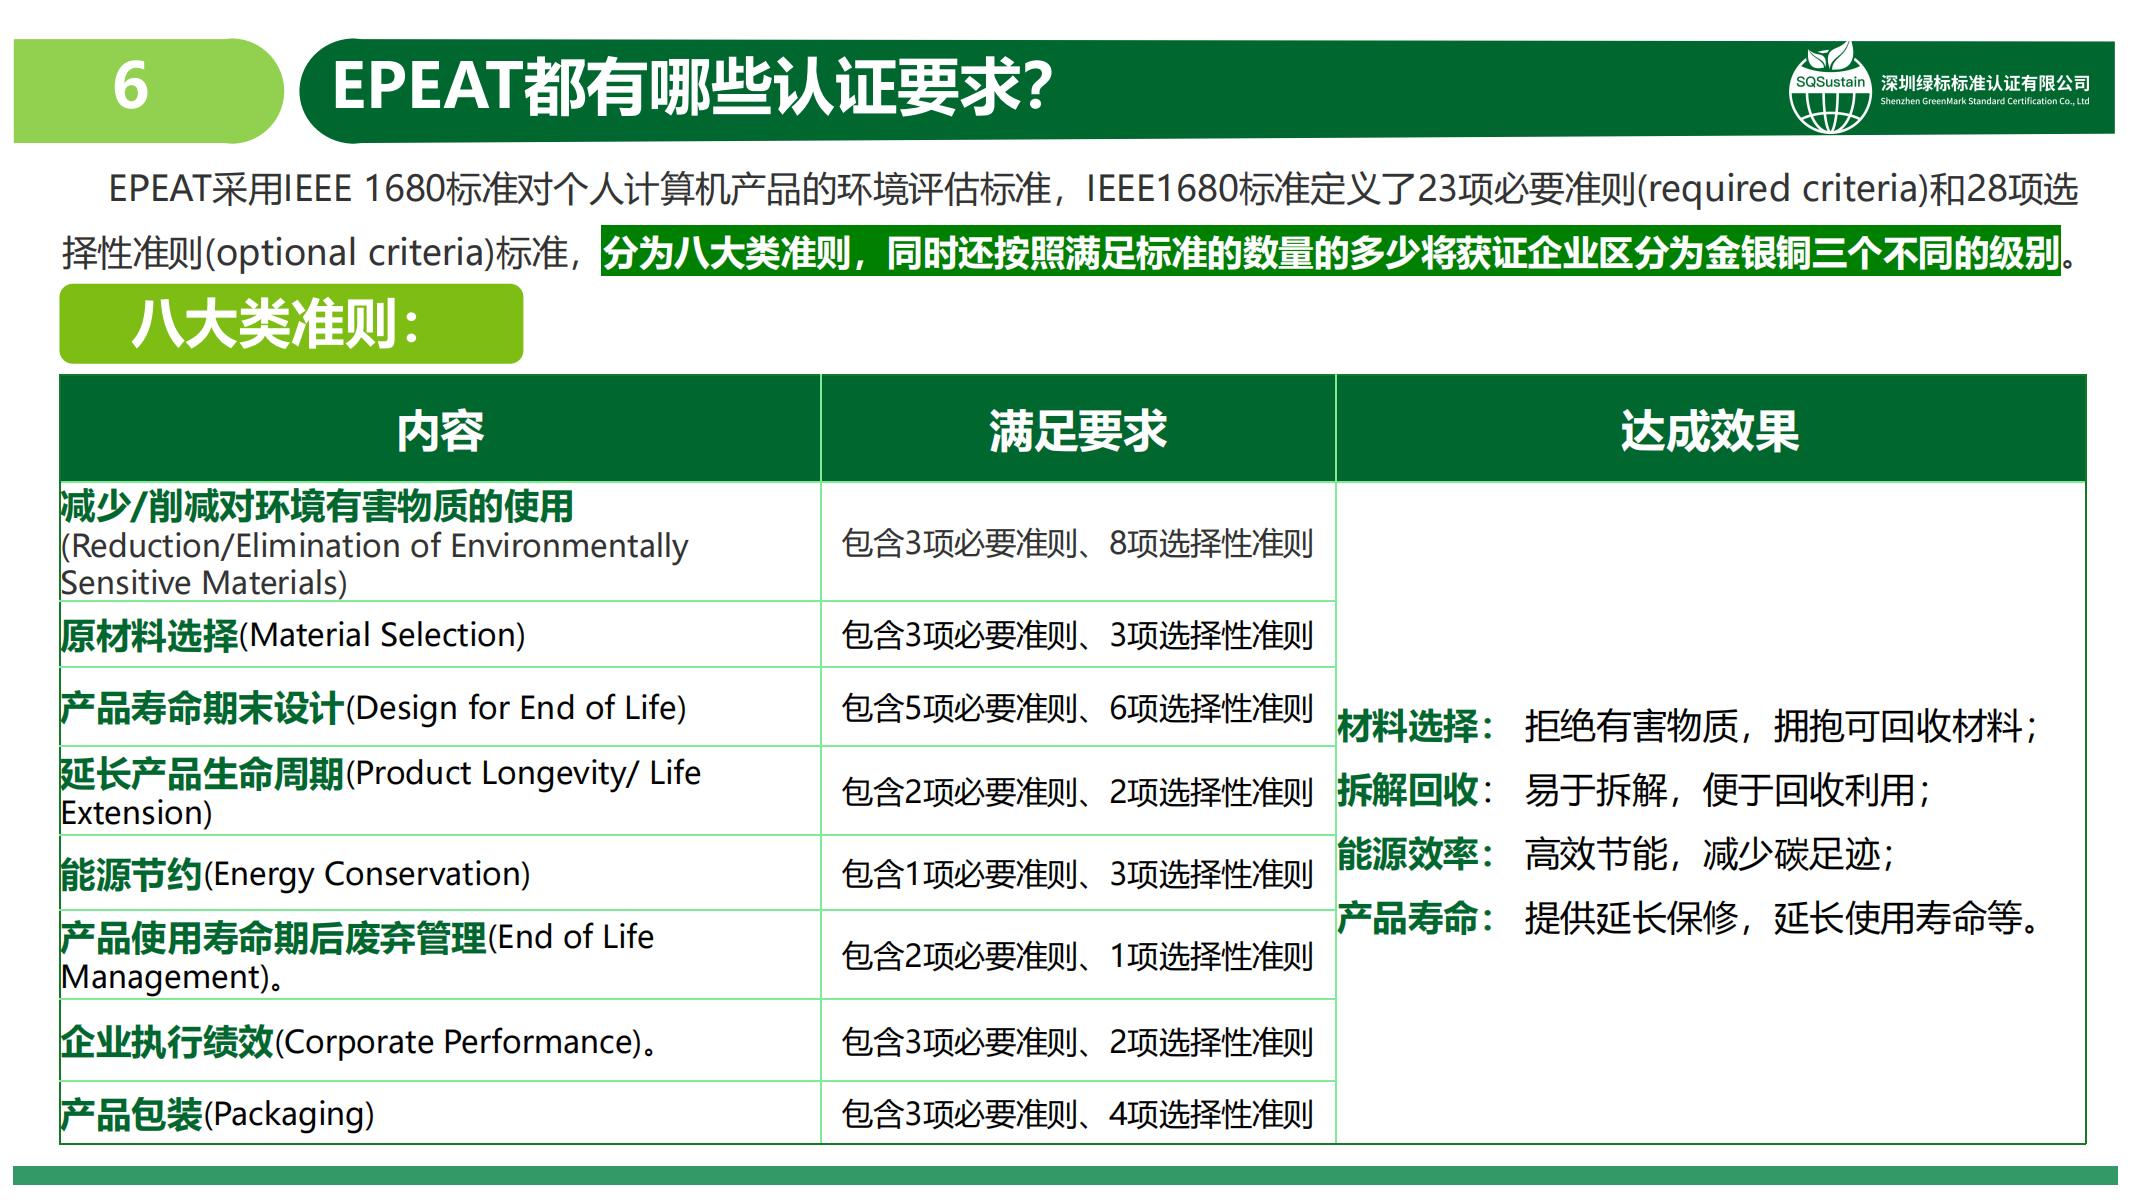Image resolution: width=2133 pixels, height=1200 pixels.
Task: Click the '拆解回收:' effect label
Action: (x=1416, y=790)
